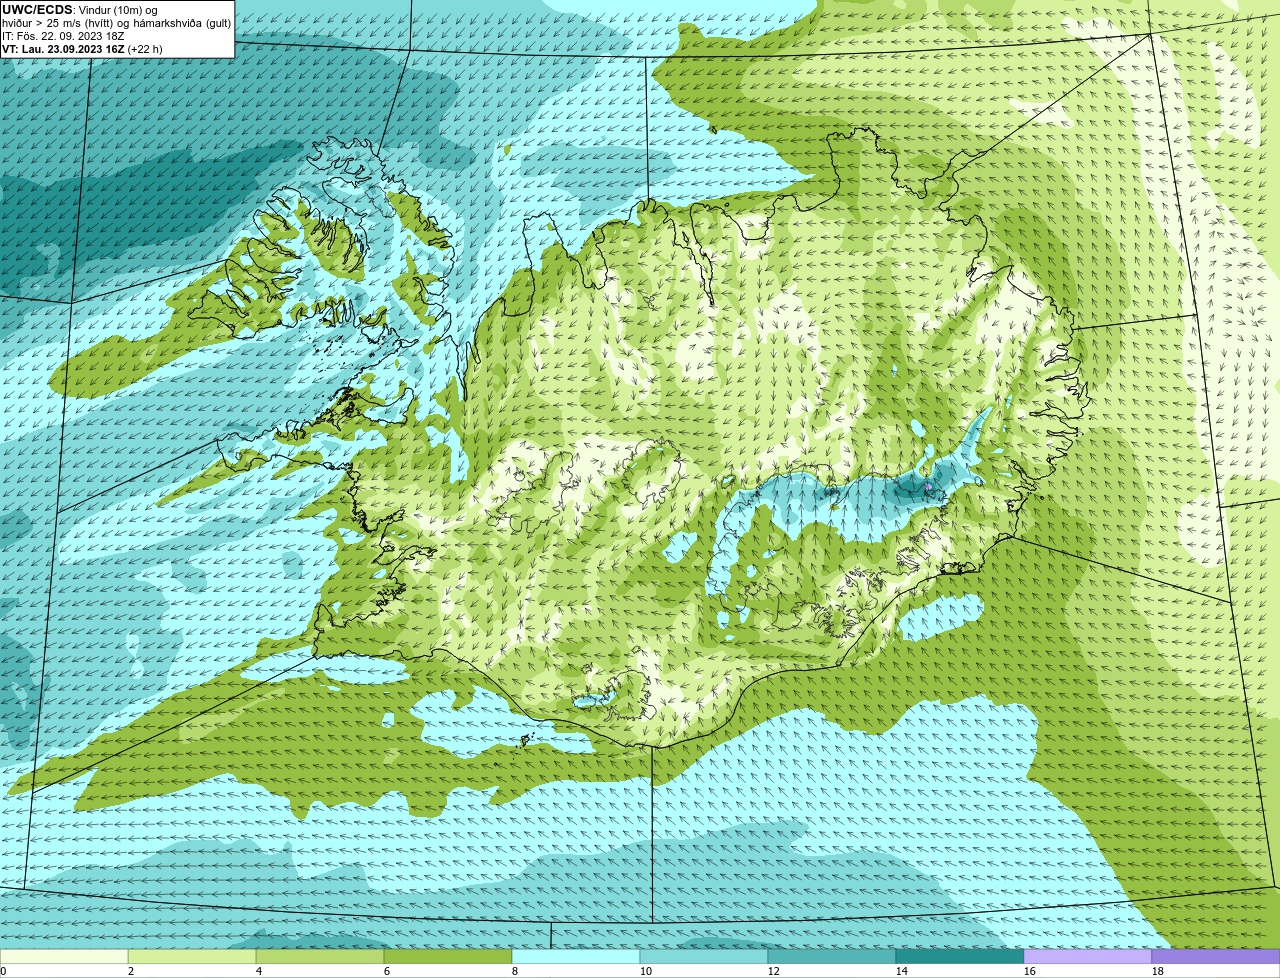Click the light teal 10–12 m/s legend swatch
The width and height of the screenshot is (1280, 978).
point(704,956)
